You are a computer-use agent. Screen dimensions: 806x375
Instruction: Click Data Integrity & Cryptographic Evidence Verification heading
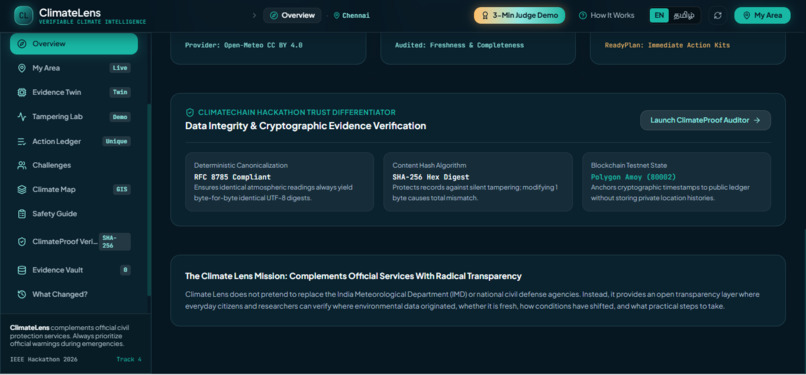coord(305,126)
